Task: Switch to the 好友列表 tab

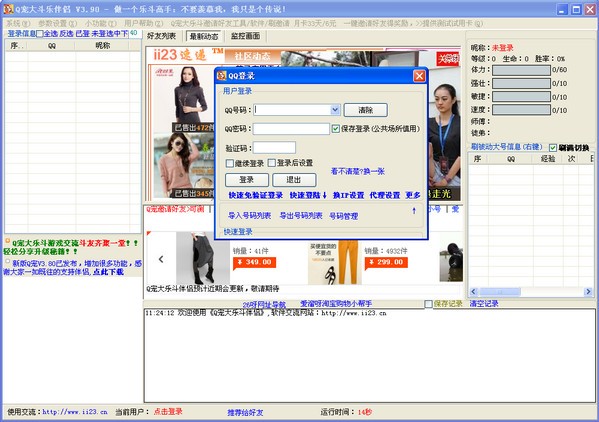Action: coord(161,36)
